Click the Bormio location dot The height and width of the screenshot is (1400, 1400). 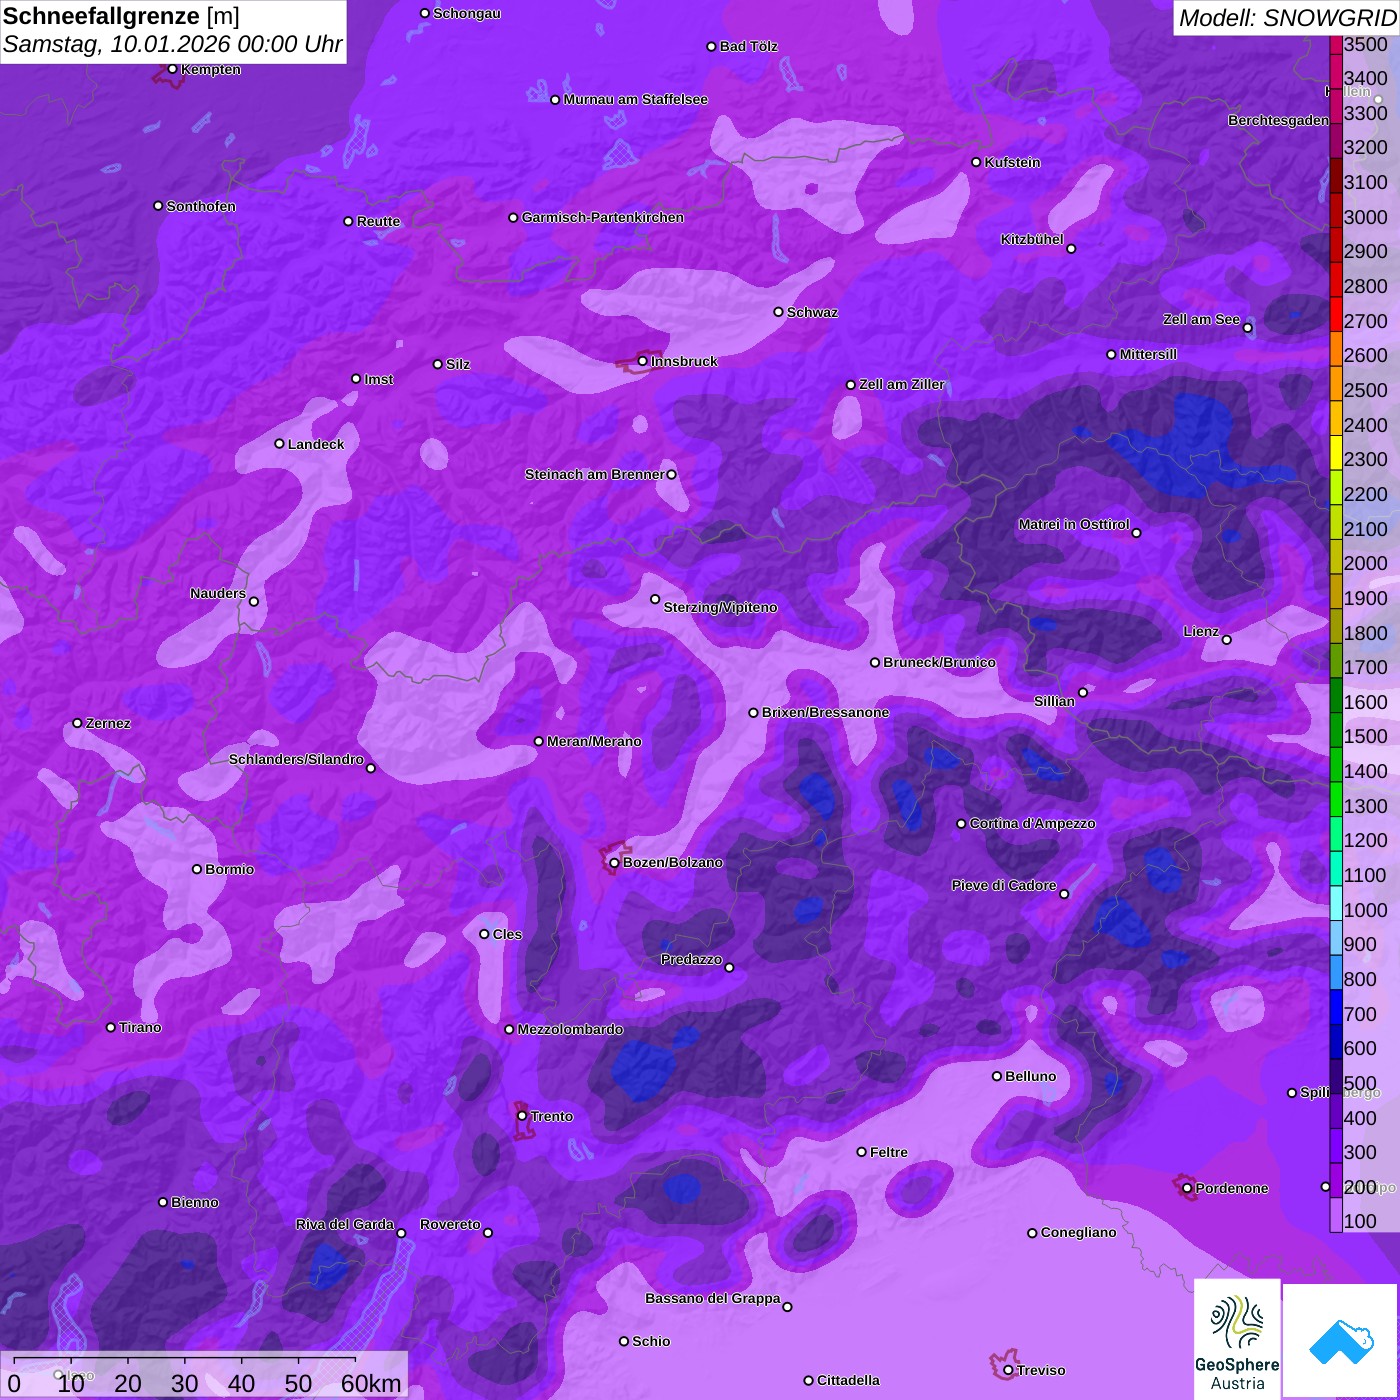[197, 869]
